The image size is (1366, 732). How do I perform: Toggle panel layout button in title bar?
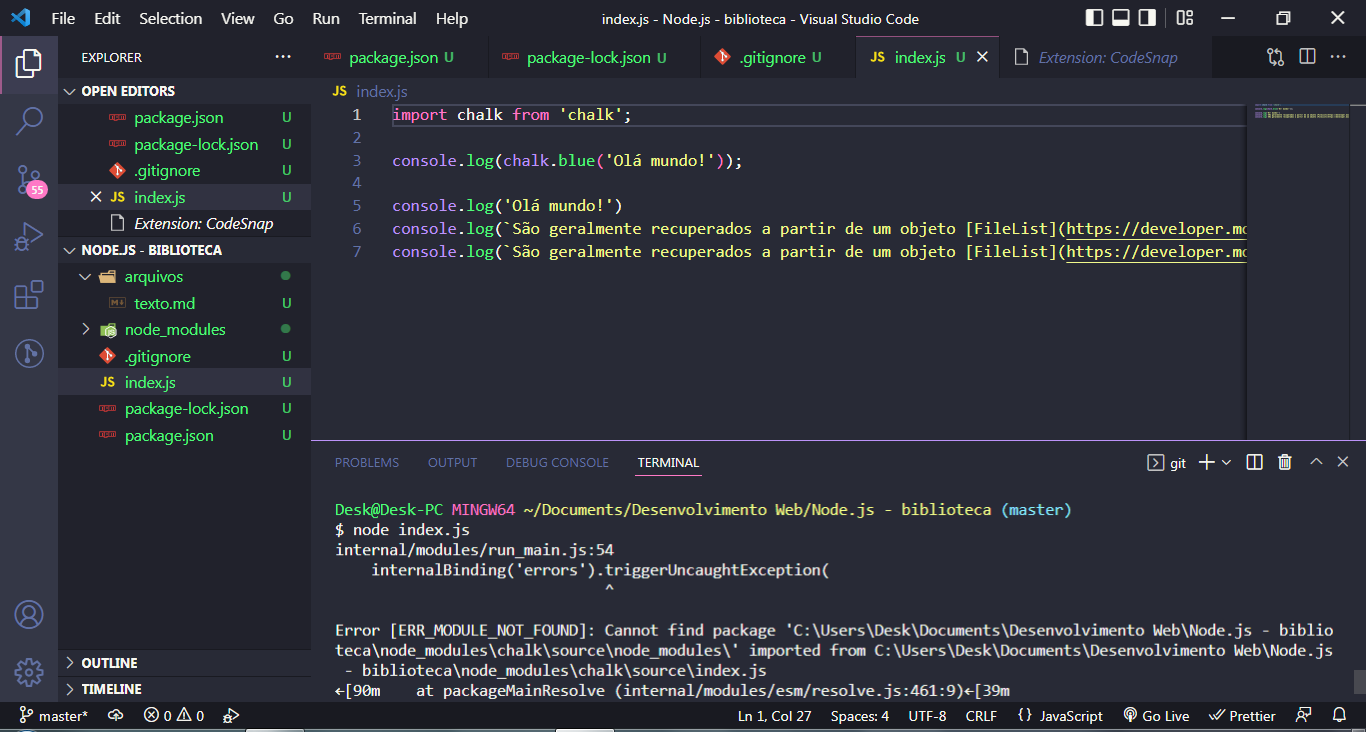[x=1121, y=18]
